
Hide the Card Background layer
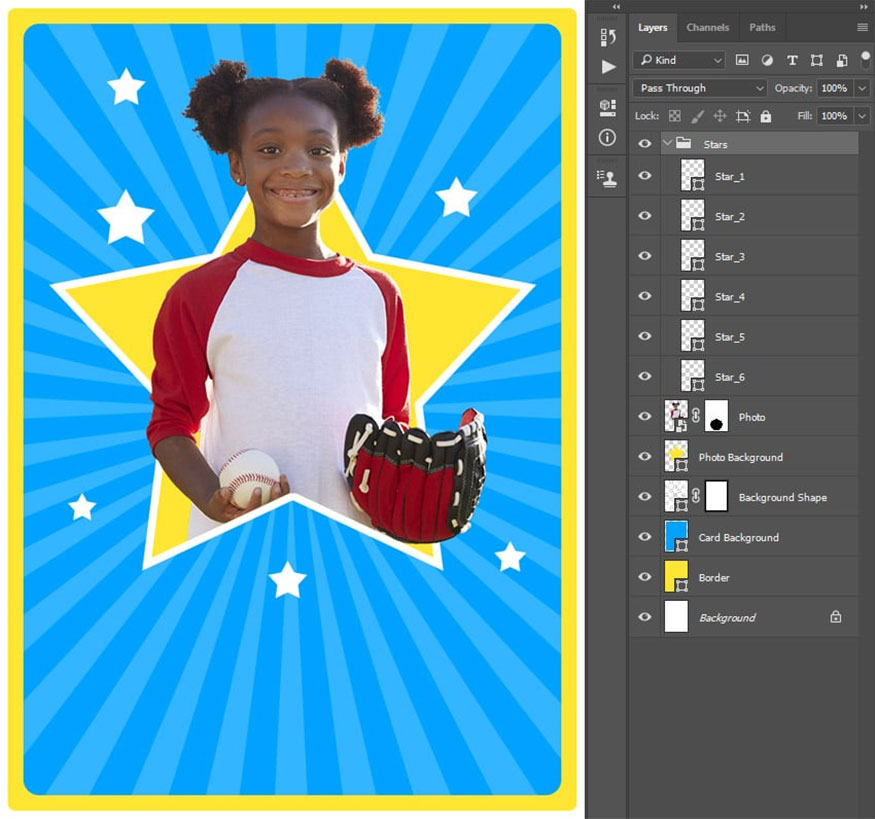pos(645,537)
